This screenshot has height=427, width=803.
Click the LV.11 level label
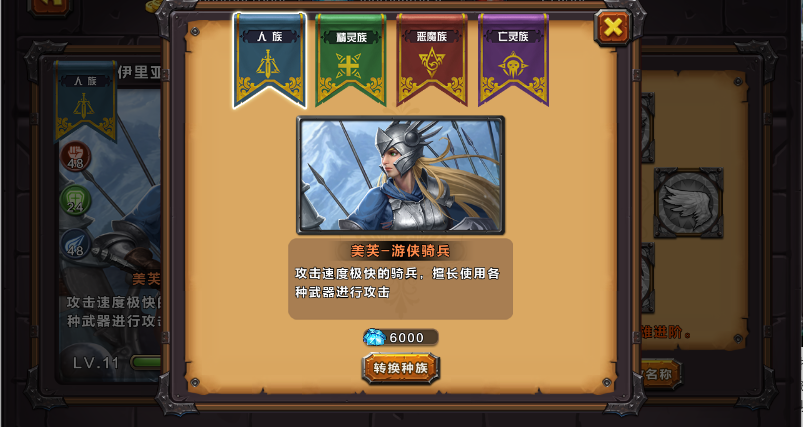[96, 363]
